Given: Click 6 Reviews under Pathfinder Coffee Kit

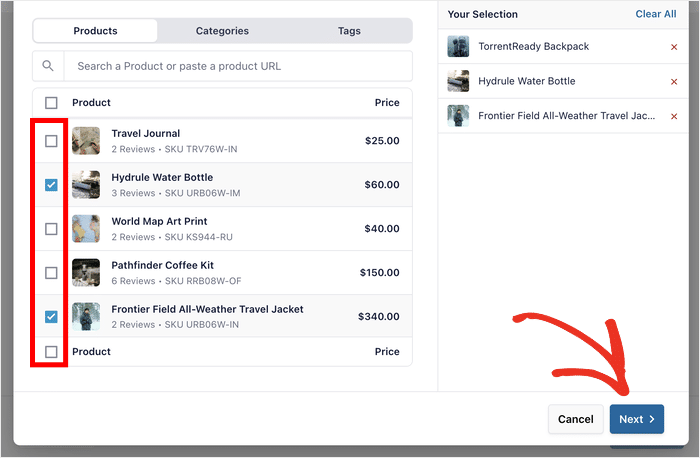Looking at the screenshot, I should pyautogui.click(x=133, y=281).
